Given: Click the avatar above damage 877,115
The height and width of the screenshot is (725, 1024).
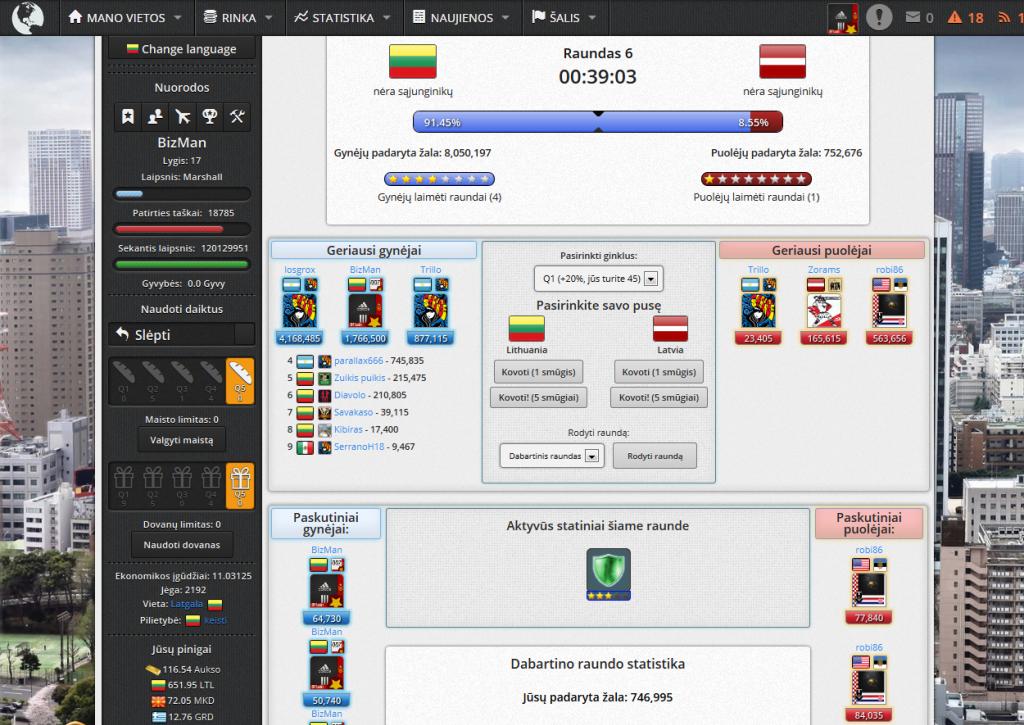Looking at the screenshot, I should click(x=430, y=310).
